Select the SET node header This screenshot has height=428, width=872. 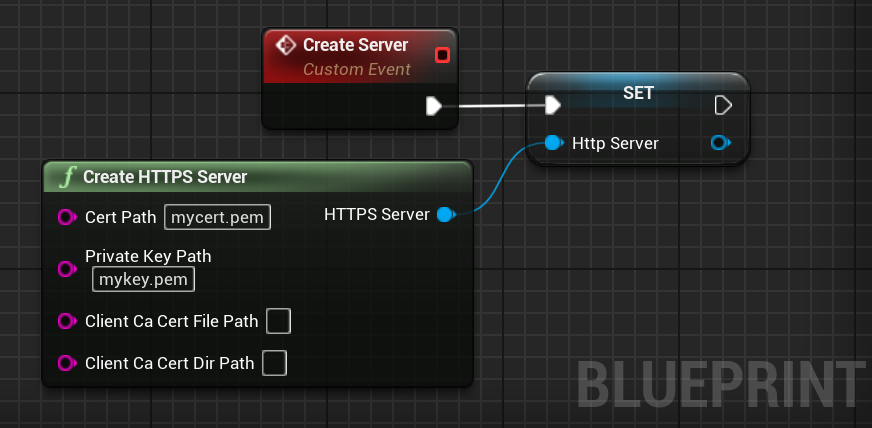tap(638, 92)
